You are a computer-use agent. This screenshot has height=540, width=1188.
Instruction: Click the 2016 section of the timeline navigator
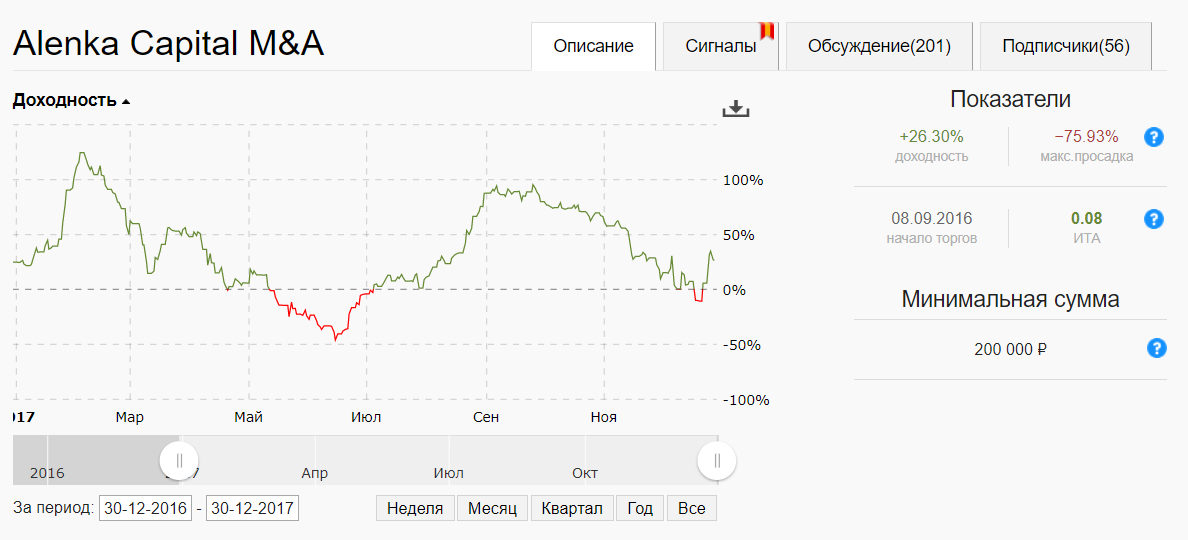point(47,473)
